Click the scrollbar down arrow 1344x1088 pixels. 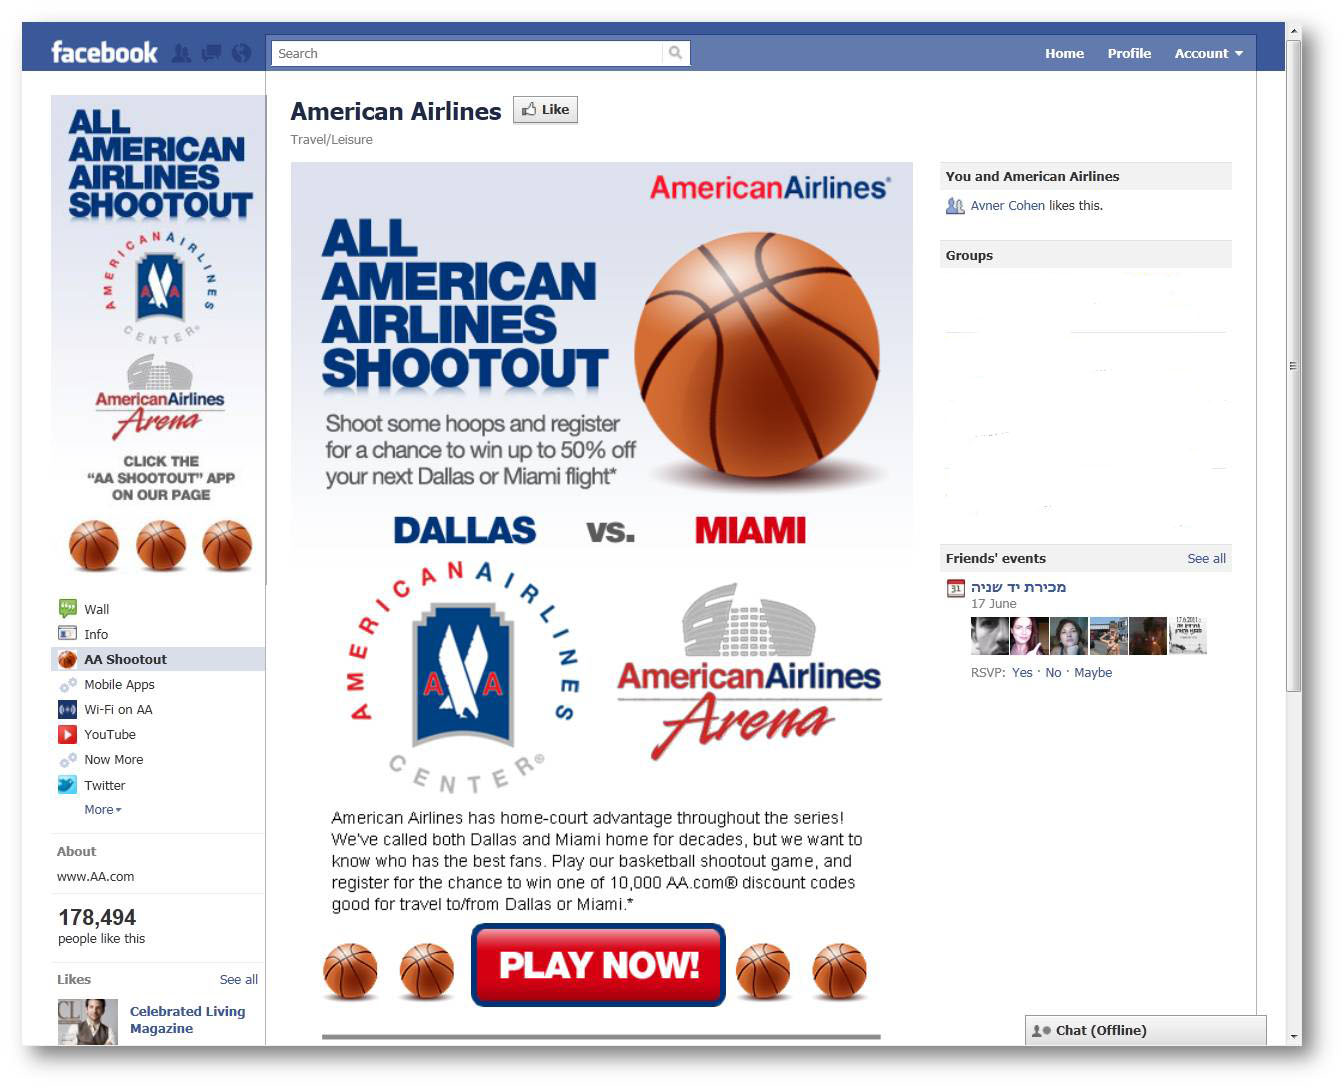coord(1294,1037)
